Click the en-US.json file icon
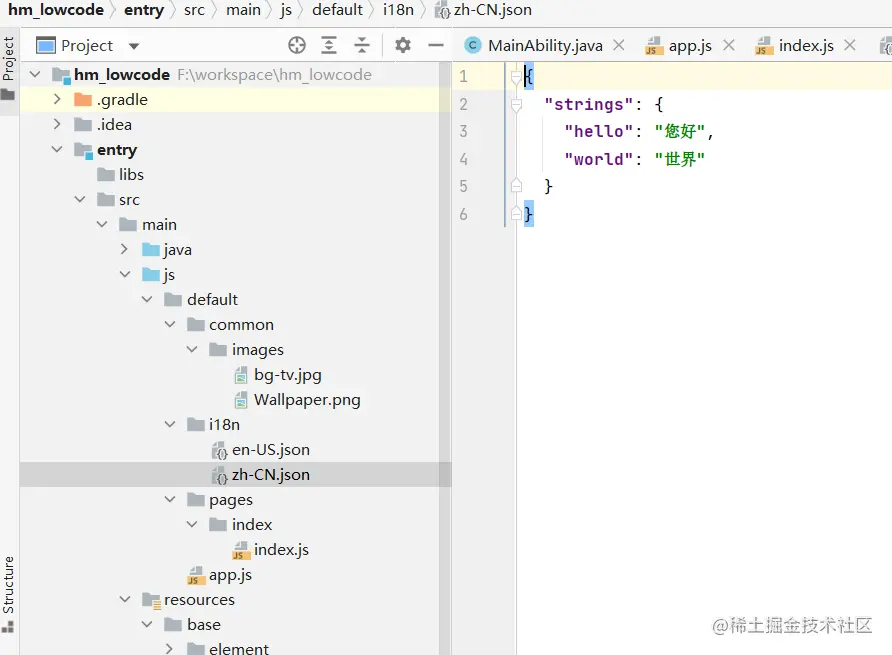Viewport: 892px width, 655px height. point(220,451)
